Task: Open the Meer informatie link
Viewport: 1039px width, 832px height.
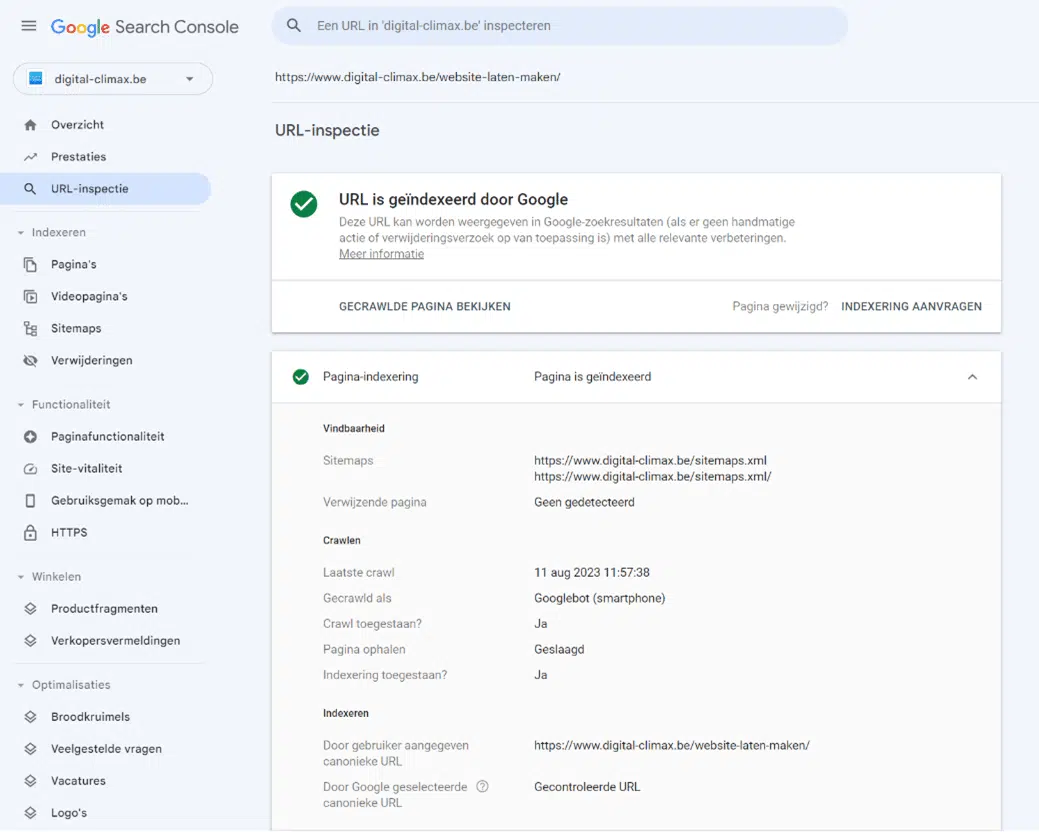Action: tap(382, 254)
